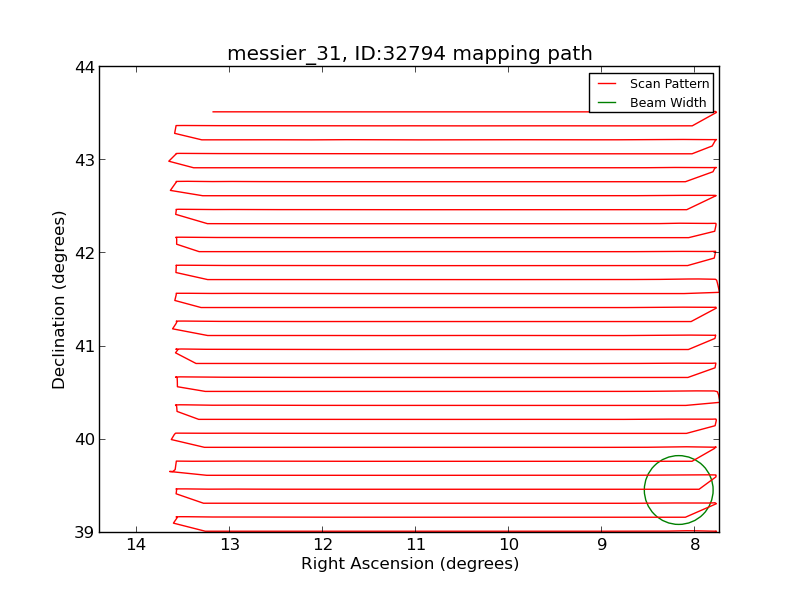Click the 13 tick label on right ascension axis

coord(229,545)
